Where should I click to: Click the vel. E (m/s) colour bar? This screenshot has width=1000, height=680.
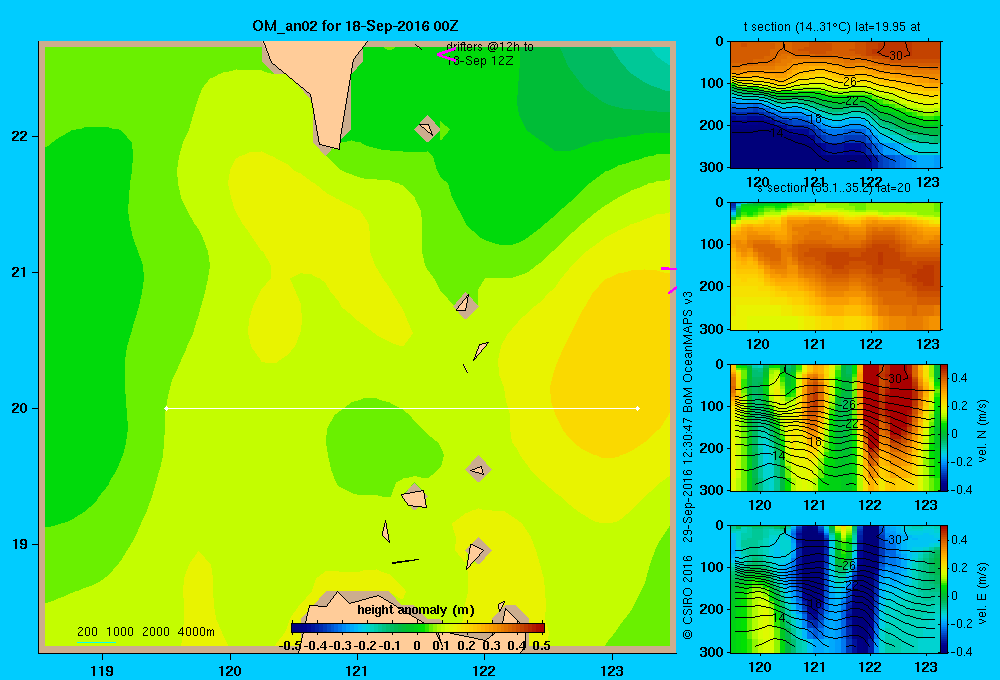click(x=944, y=589)
